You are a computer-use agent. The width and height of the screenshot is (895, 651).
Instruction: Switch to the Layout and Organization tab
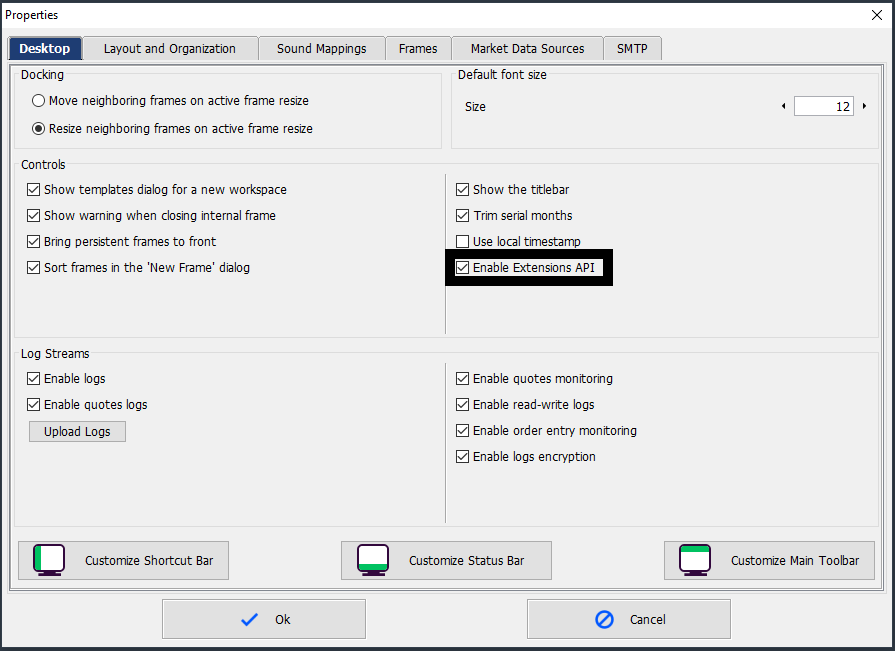[169, 48]
